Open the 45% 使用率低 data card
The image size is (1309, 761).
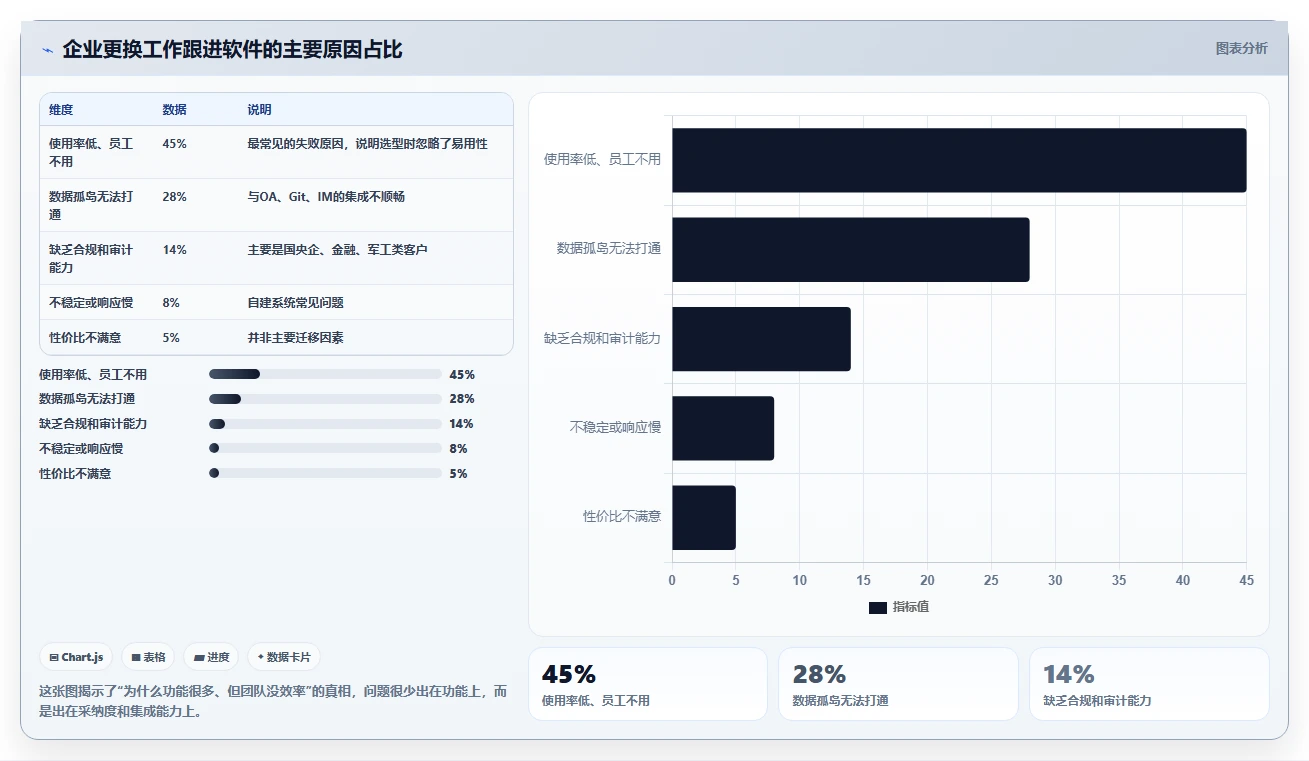648,684
